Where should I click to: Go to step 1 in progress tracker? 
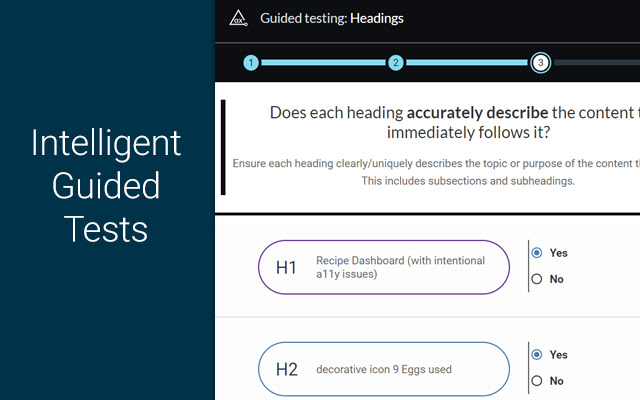click(251, 62)
